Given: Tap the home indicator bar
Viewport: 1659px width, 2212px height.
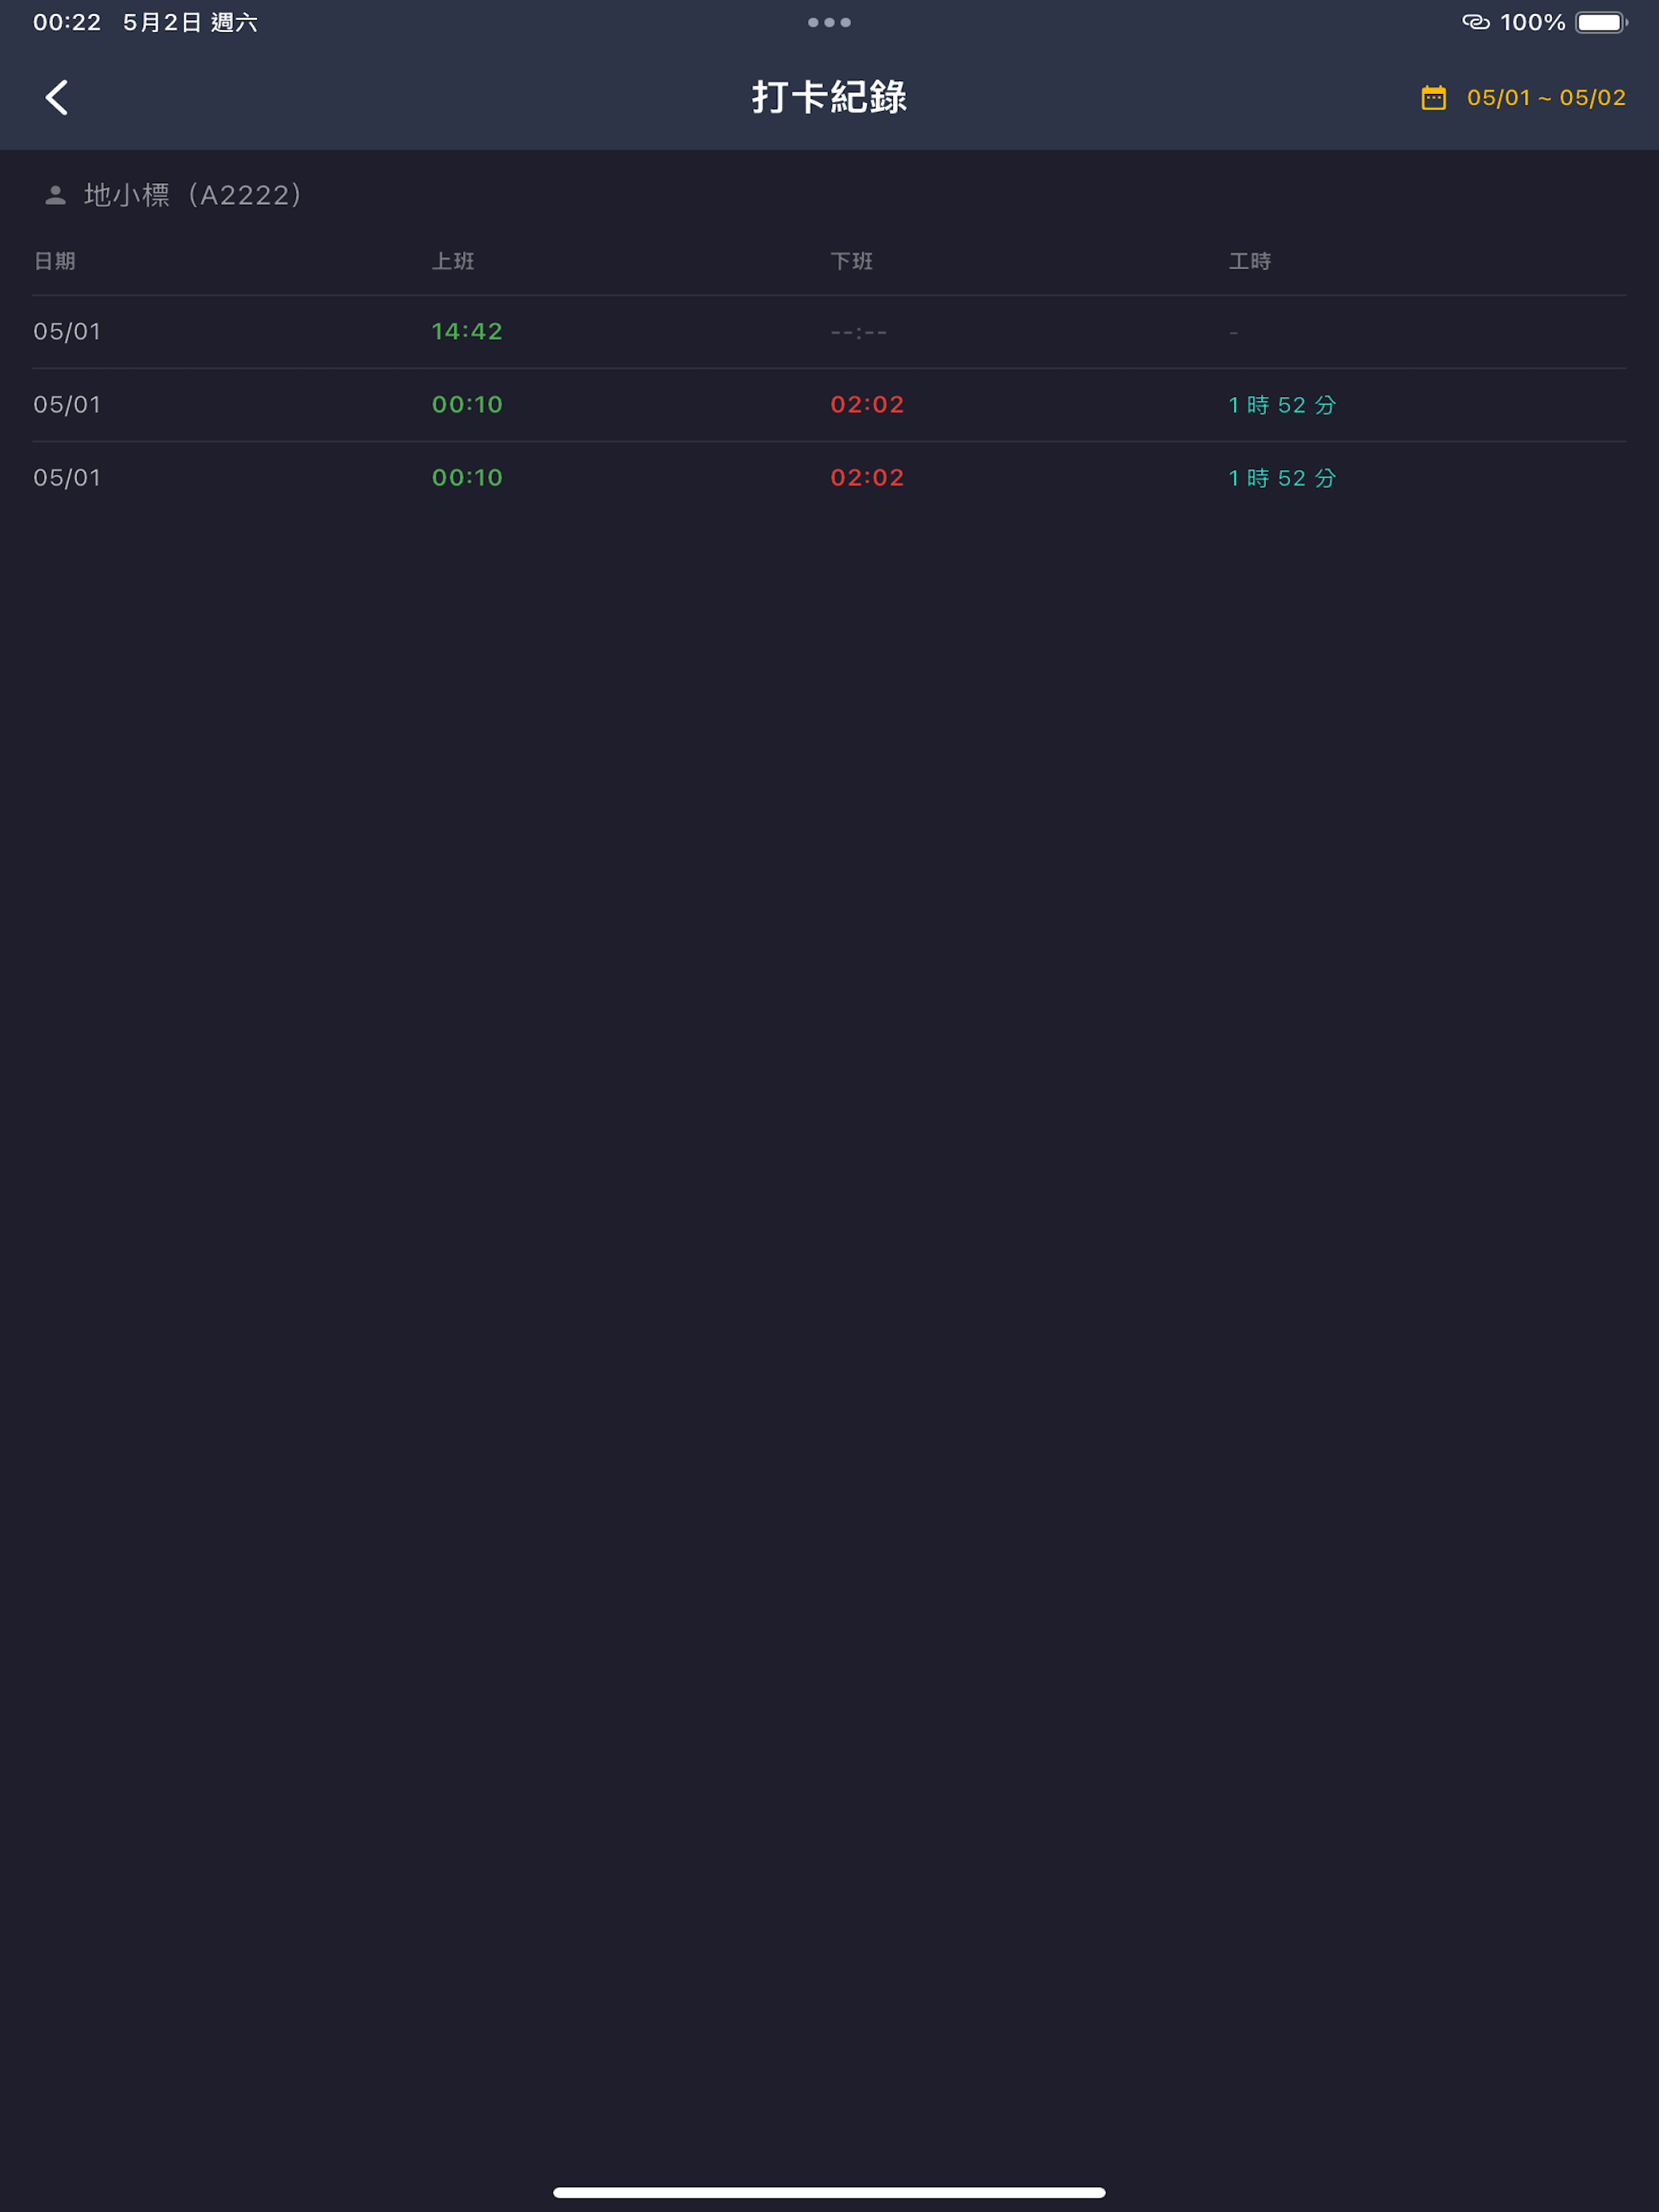Looking at the screenshot, I should 829,2192.
